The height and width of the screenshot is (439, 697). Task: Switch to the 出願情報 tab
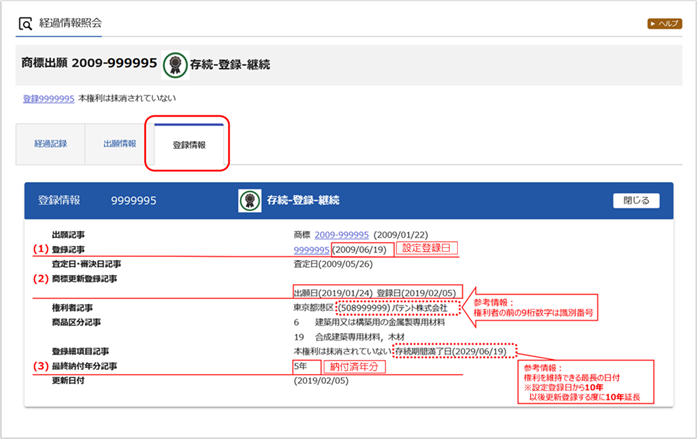[120, 144]
